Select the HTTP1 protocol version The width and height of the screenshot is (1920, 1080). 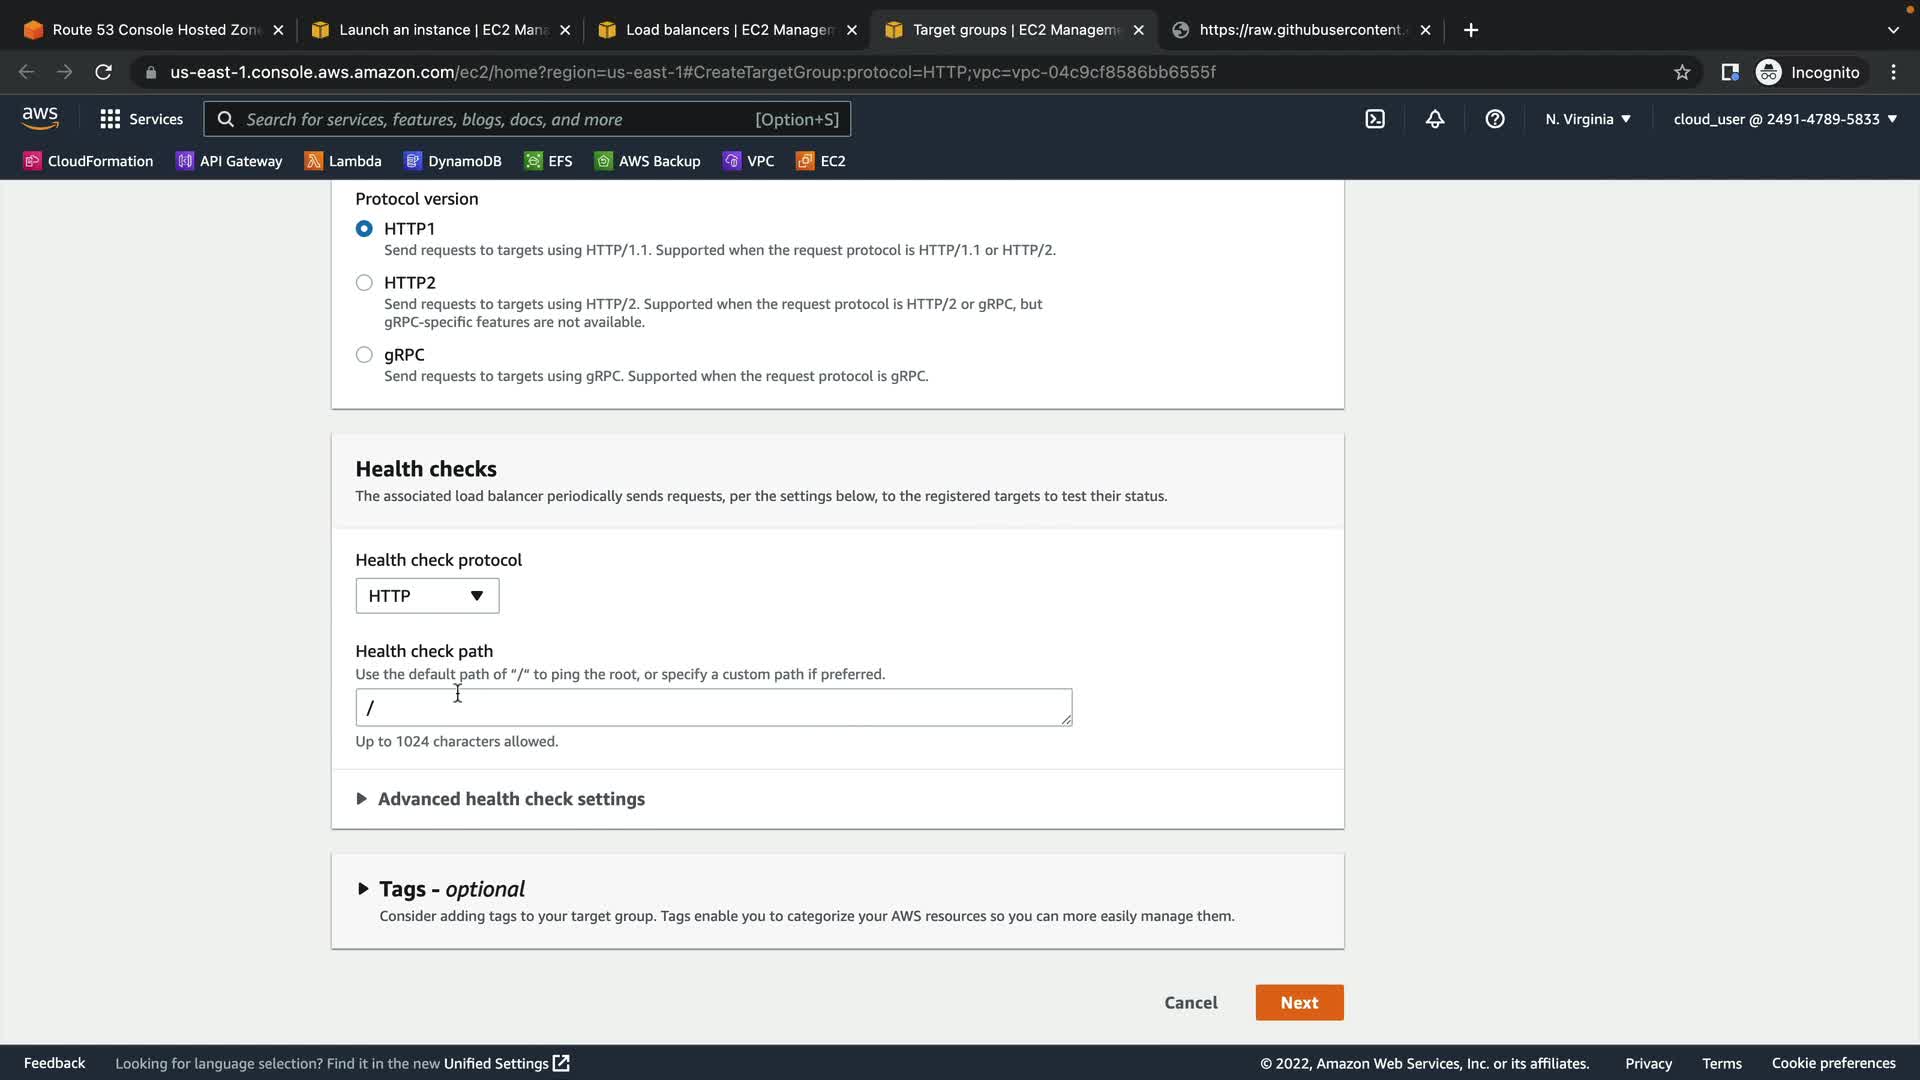[x=364, y=229]
